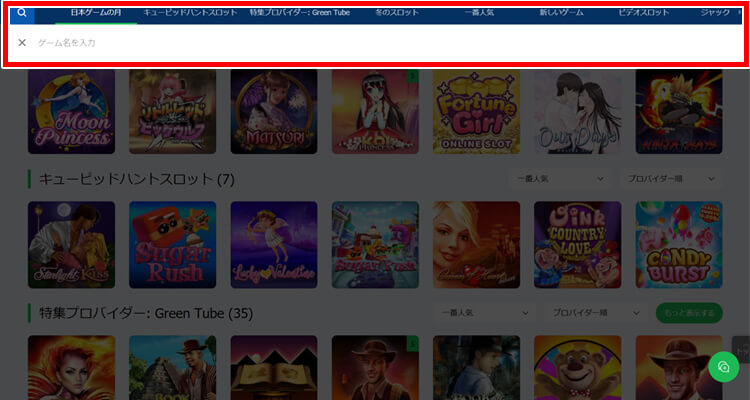Switch to キューピッドハントスロット tab

(190, 13)
